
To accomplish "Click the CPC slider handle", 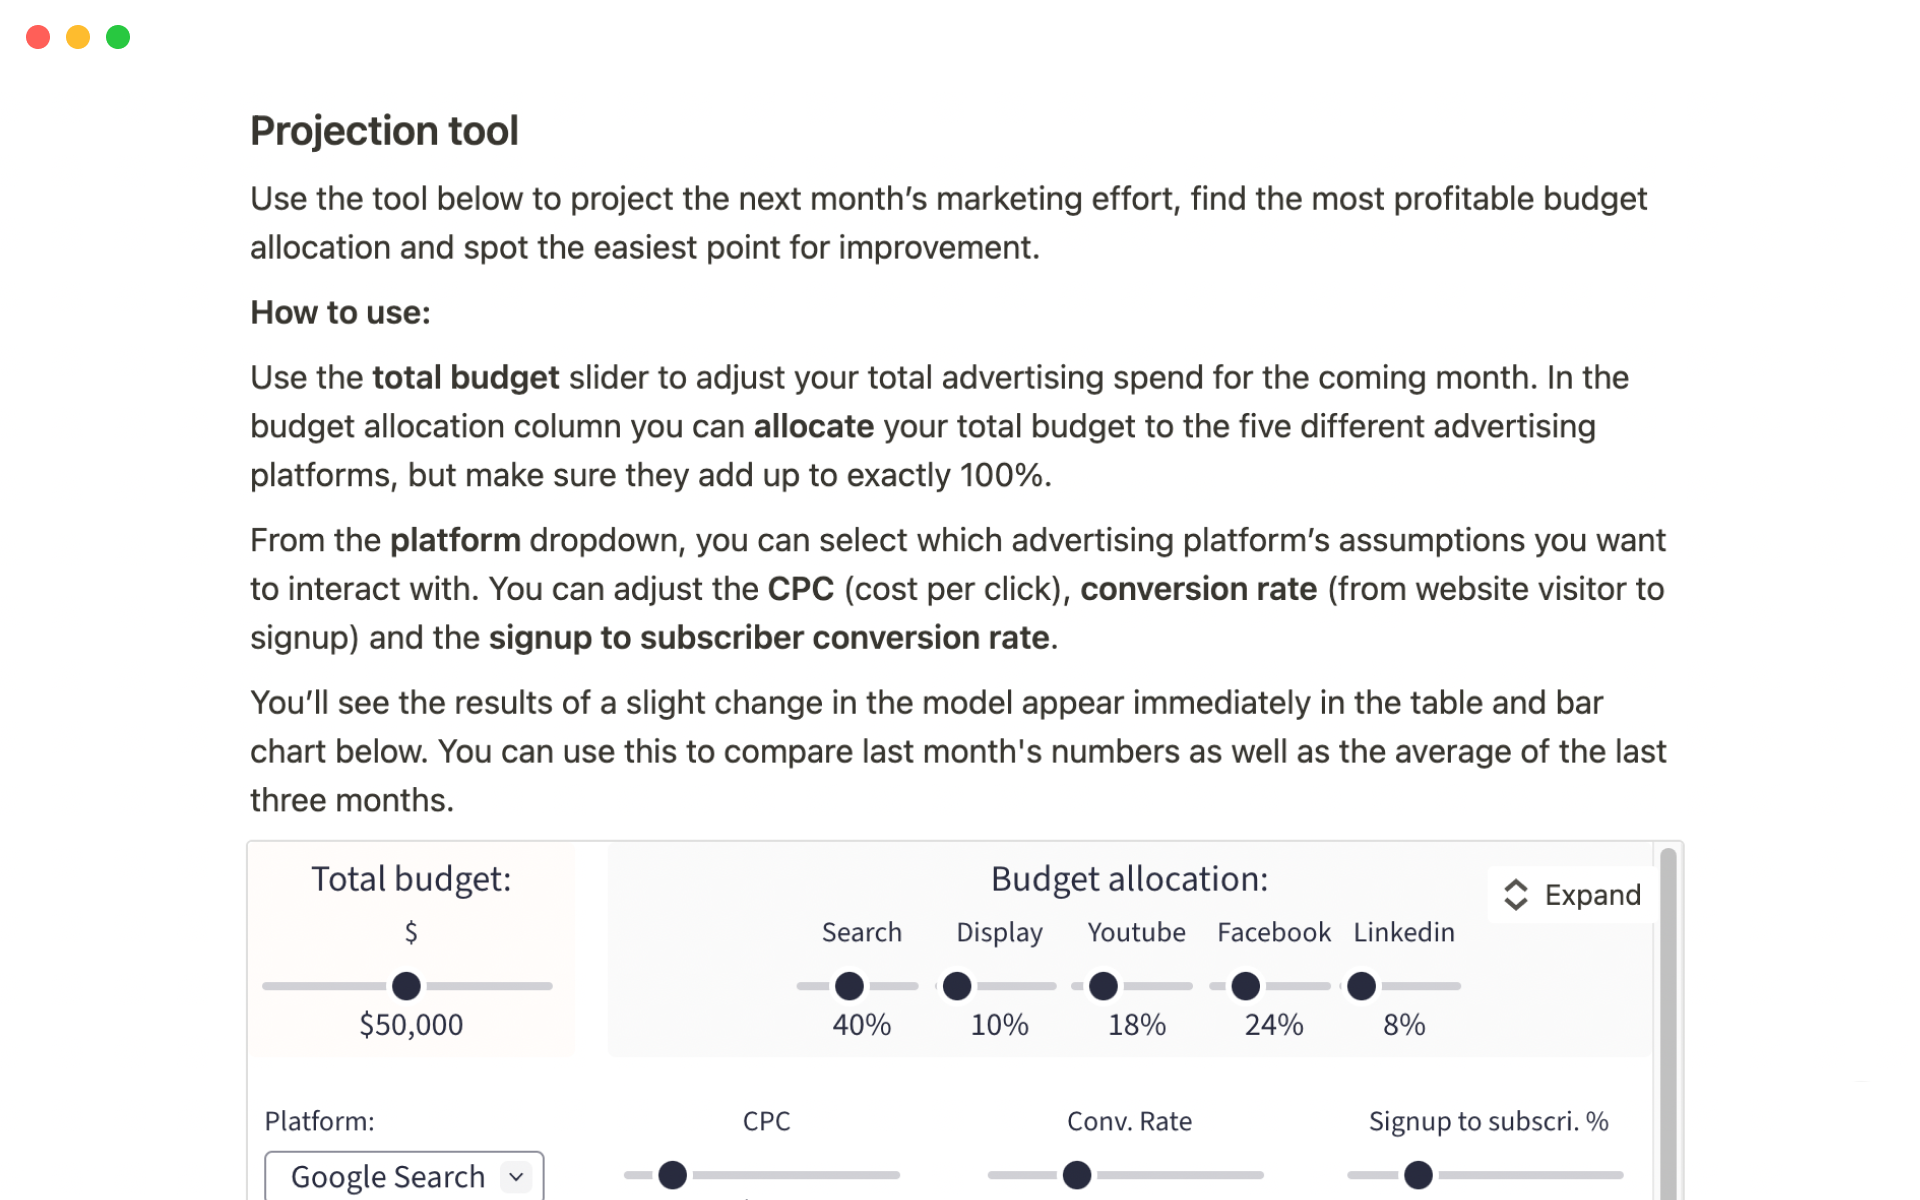I will click(673, 1175).
